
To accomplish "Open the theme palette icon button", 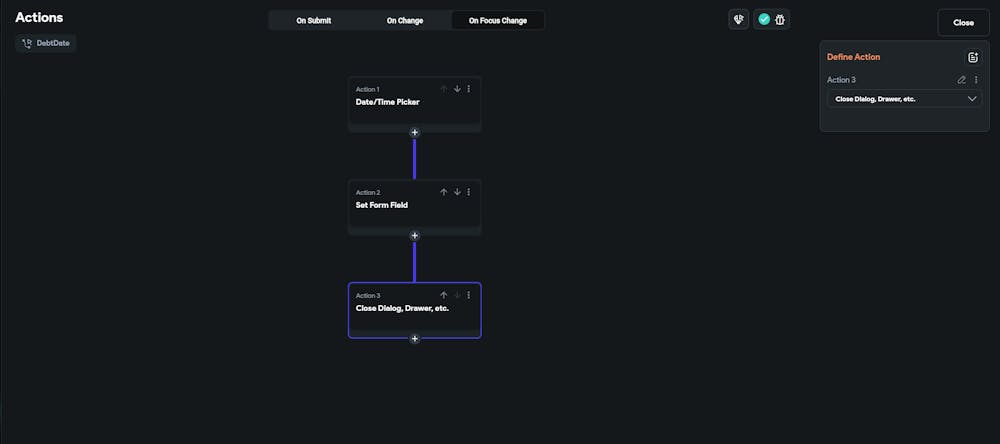I will tap(738, 19).
